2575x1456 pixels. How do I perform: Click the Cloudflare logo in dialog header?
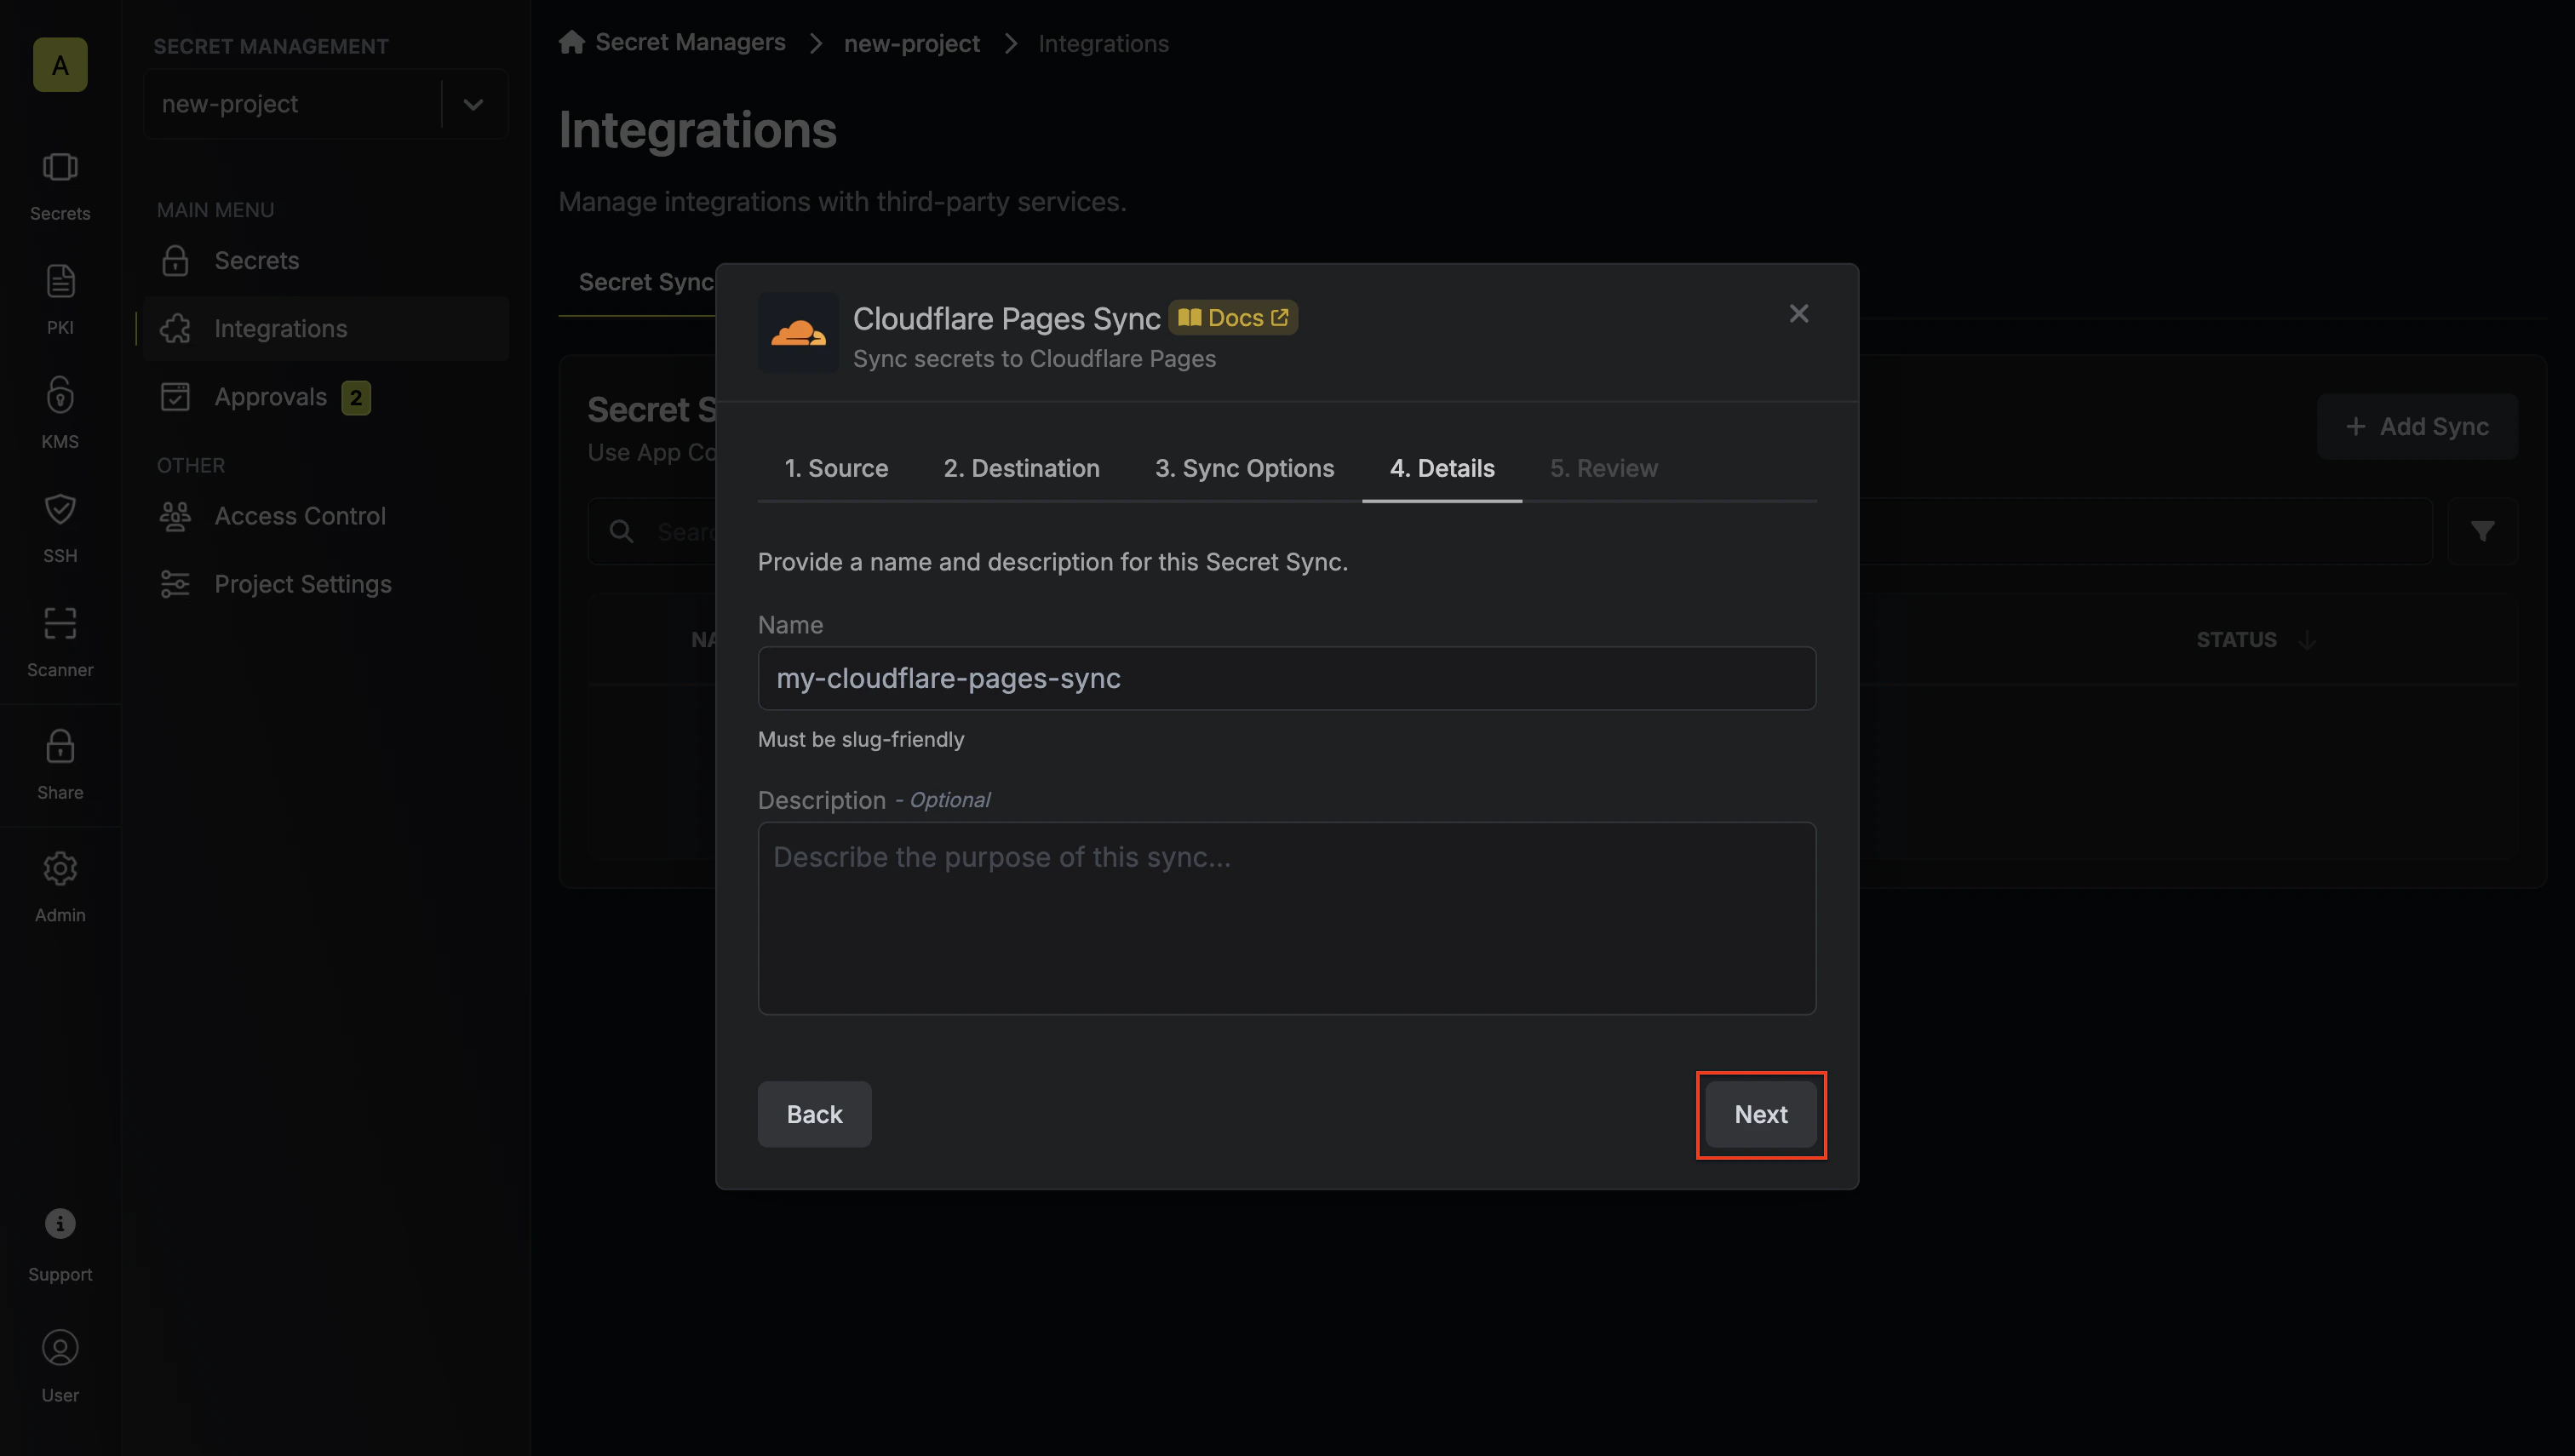click(x=798, y=333)
